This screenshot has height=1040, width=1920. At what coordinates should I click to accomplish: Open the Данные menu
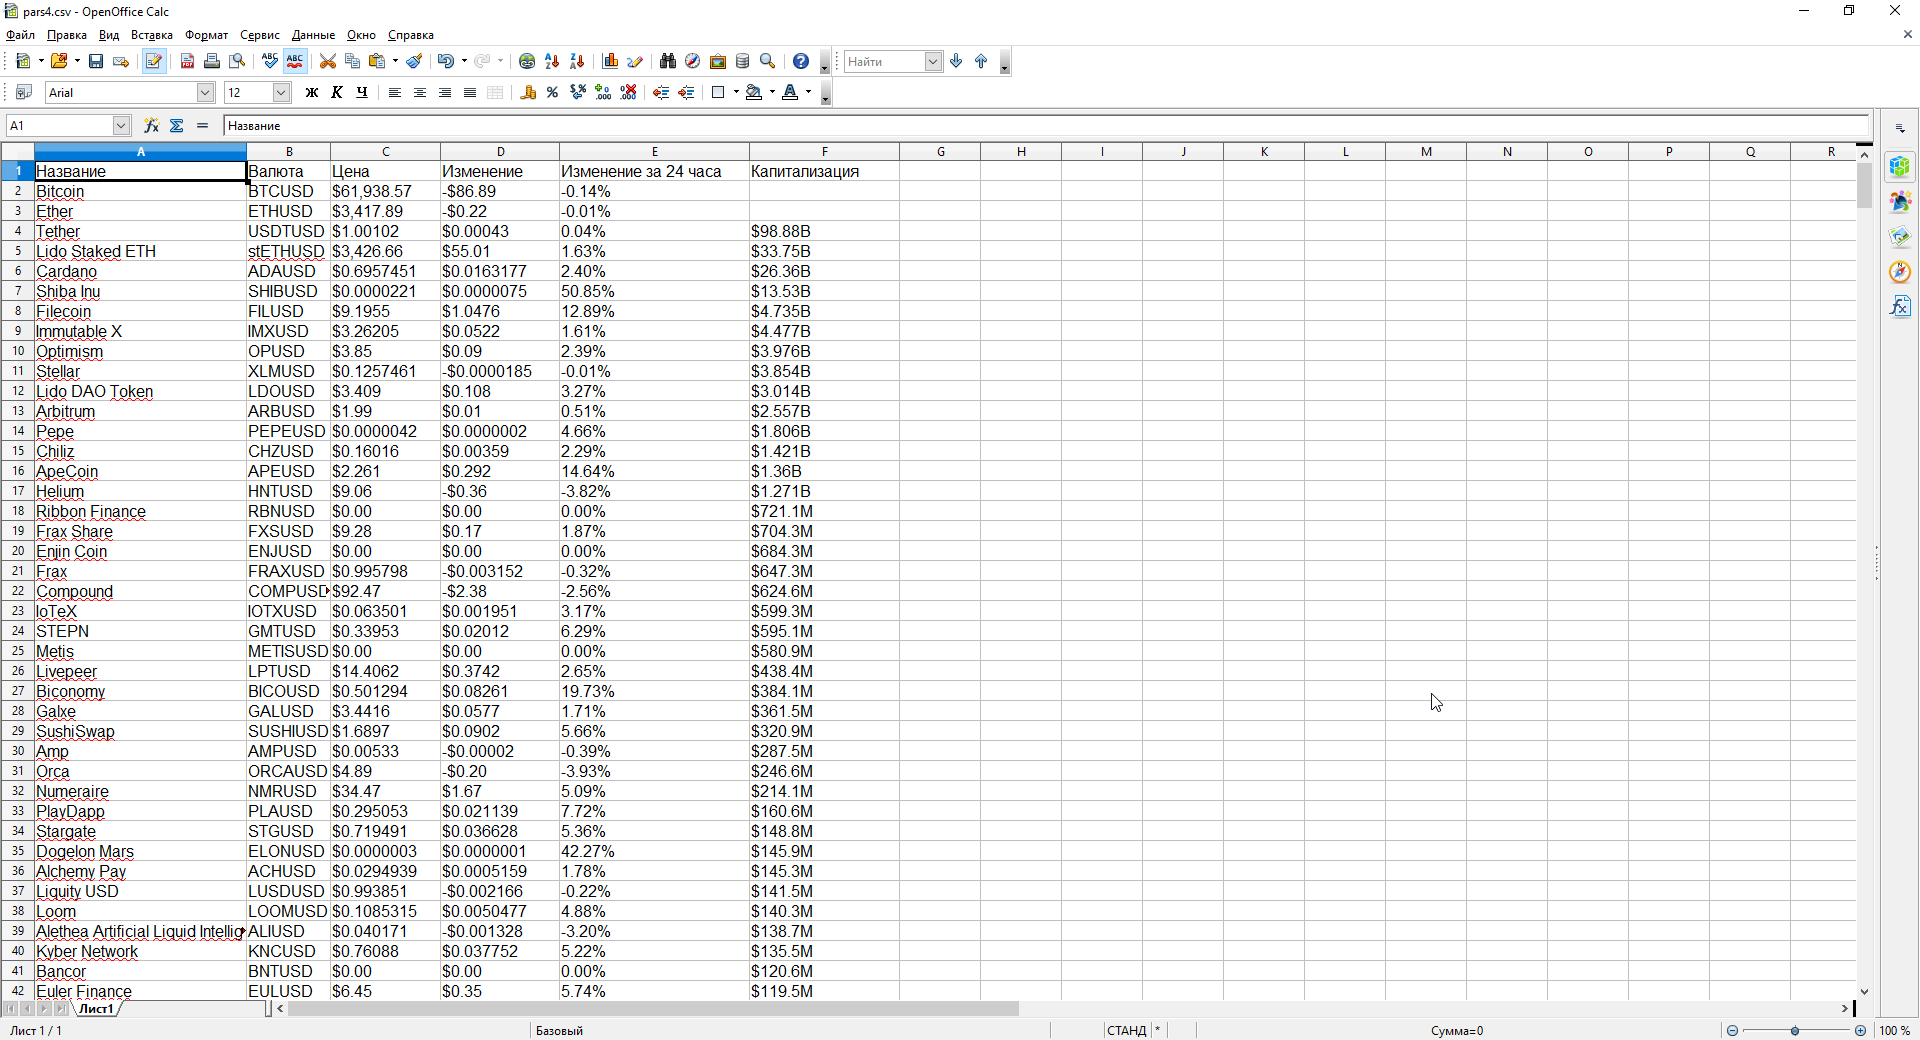point(314,35)
